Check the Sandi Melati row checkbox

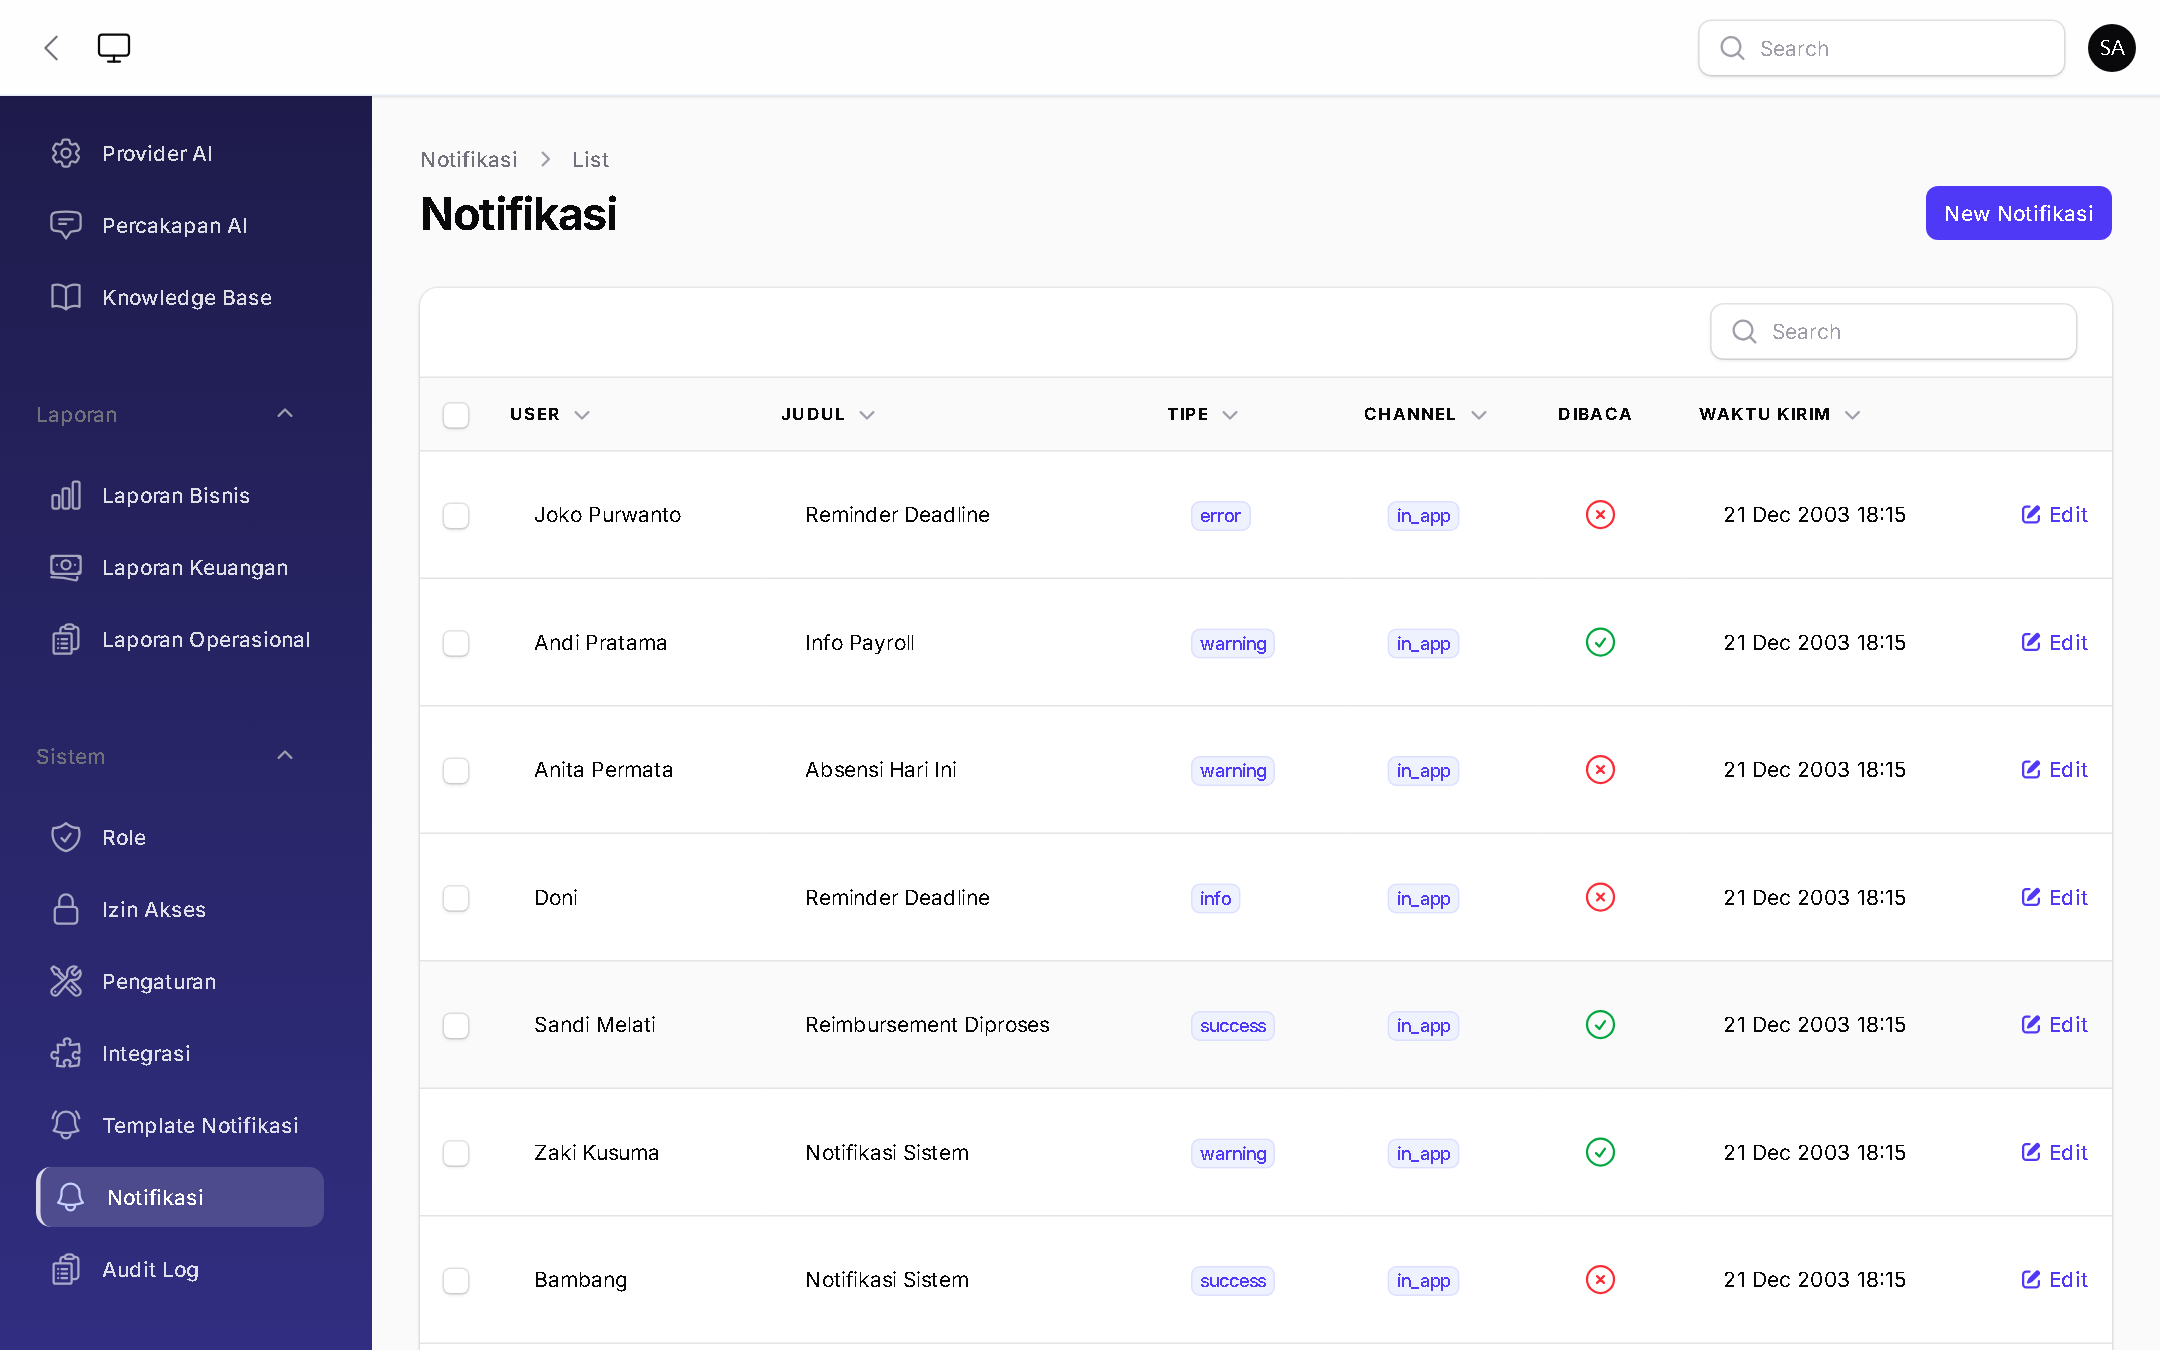point(456,1026)
